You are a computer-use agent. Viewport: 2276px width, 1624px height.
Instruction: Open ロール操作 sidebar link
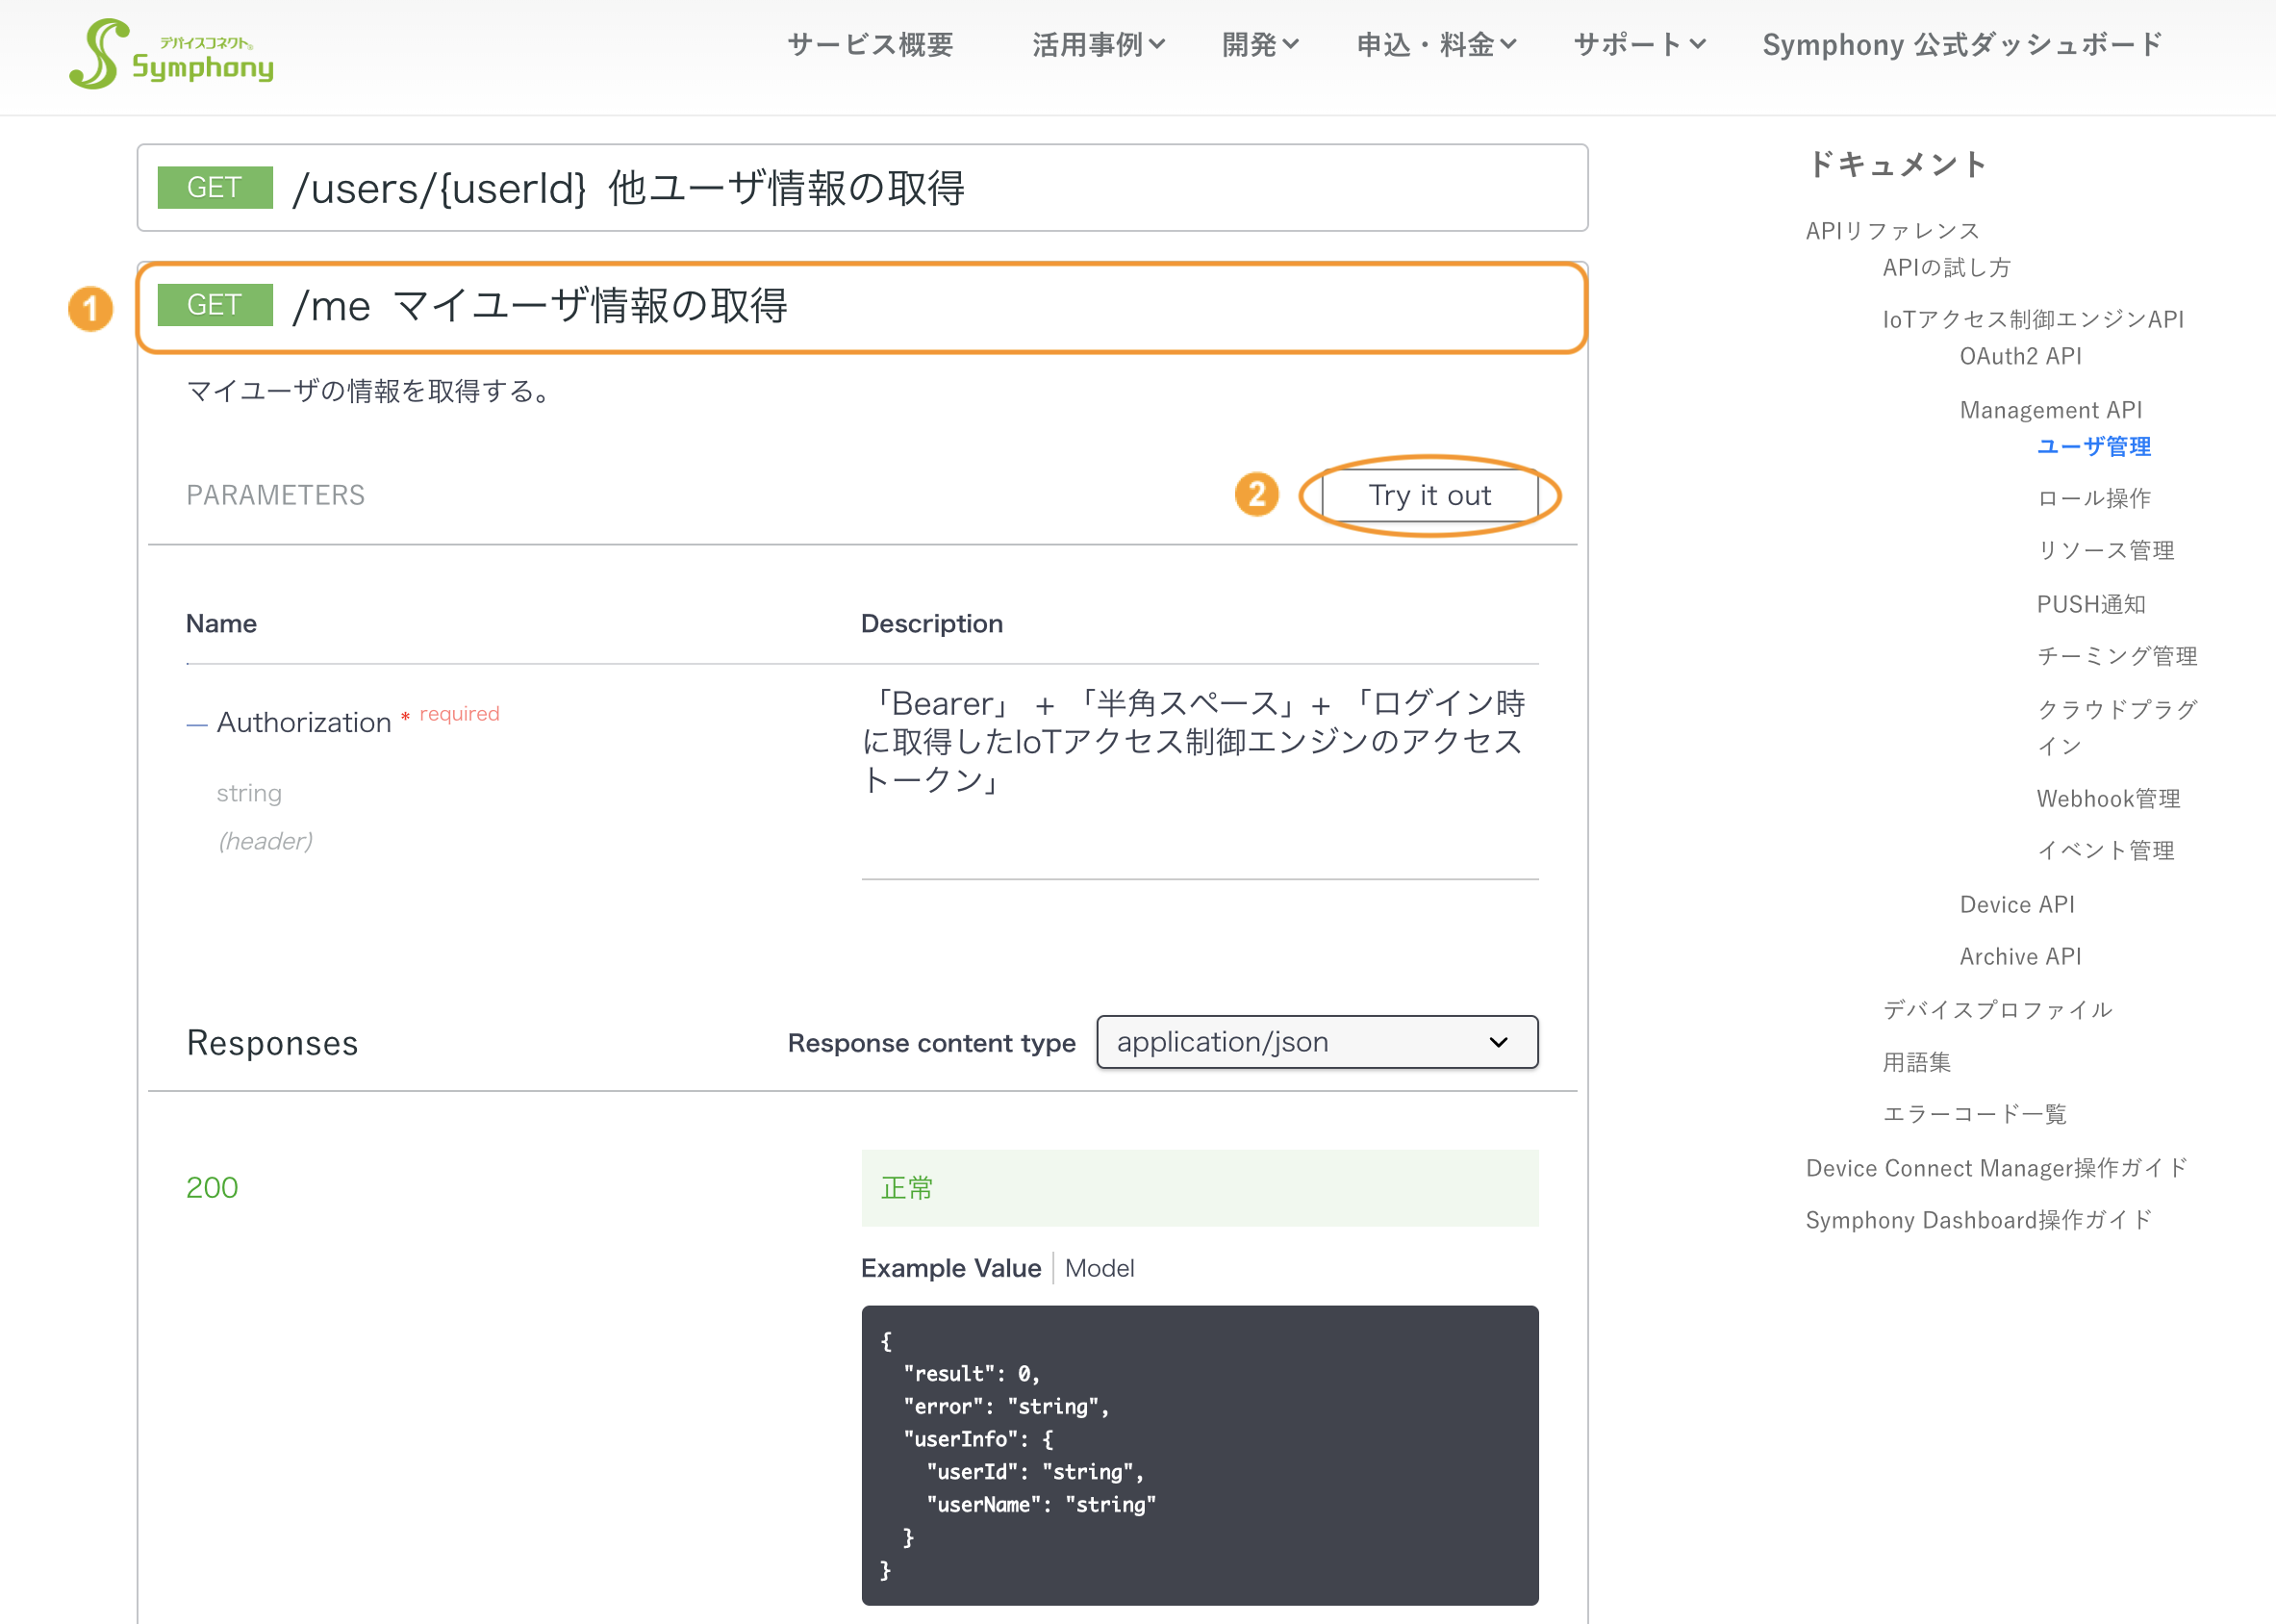2094,498
